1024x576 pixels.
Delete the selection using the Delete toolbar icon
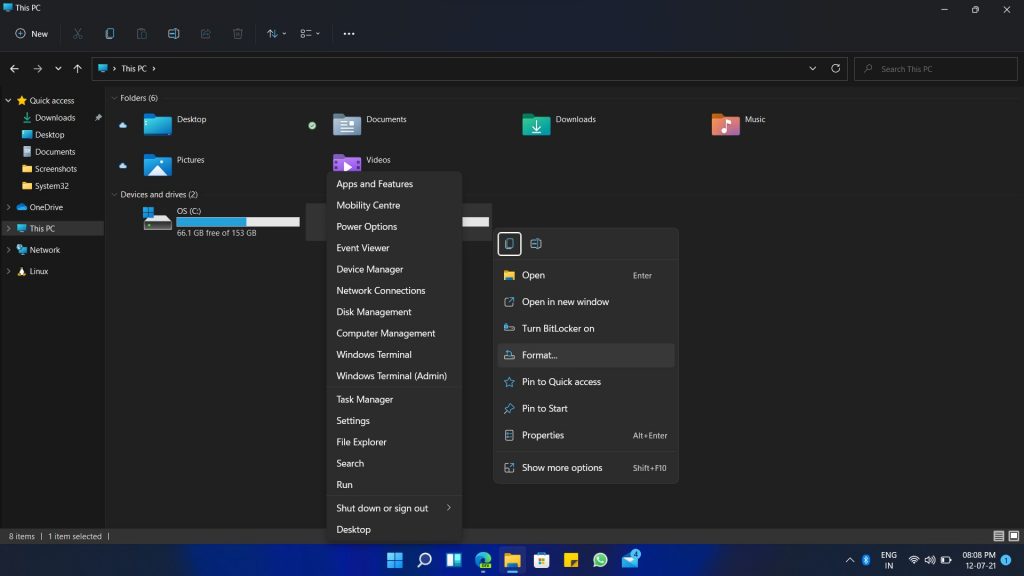click(238, 33)
